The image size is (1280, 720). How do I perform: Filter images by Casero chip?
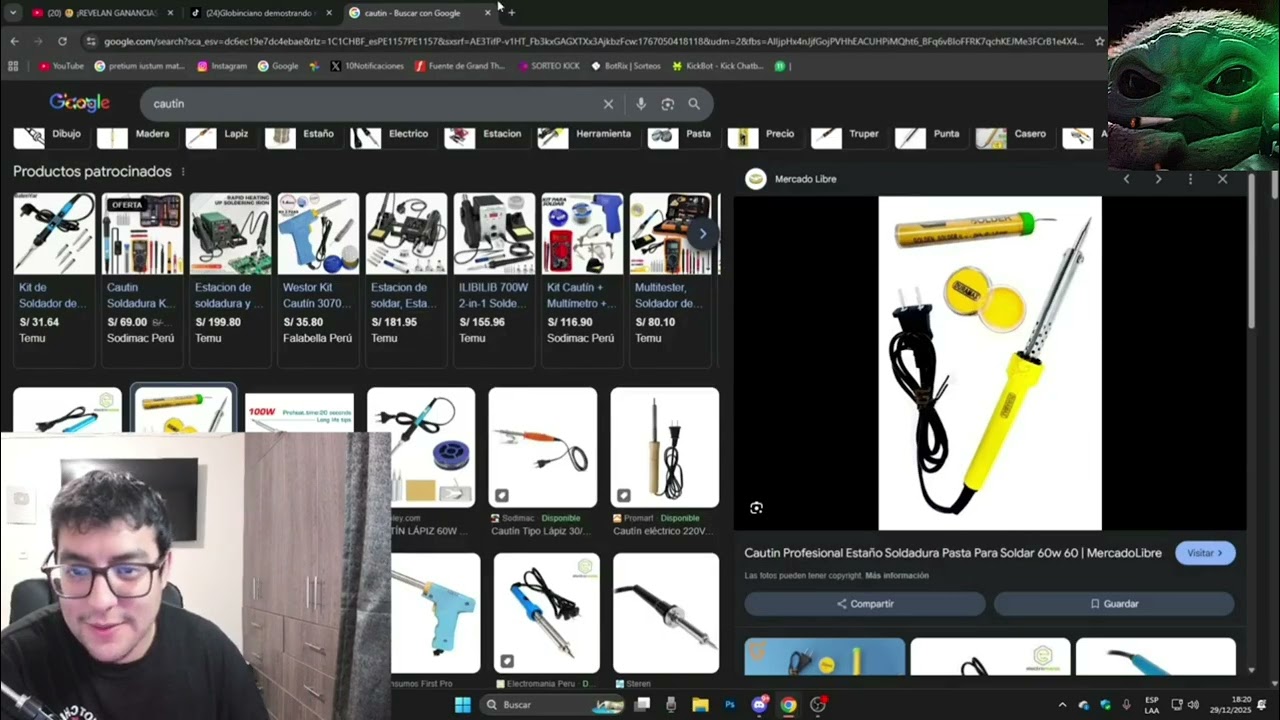1013,134
